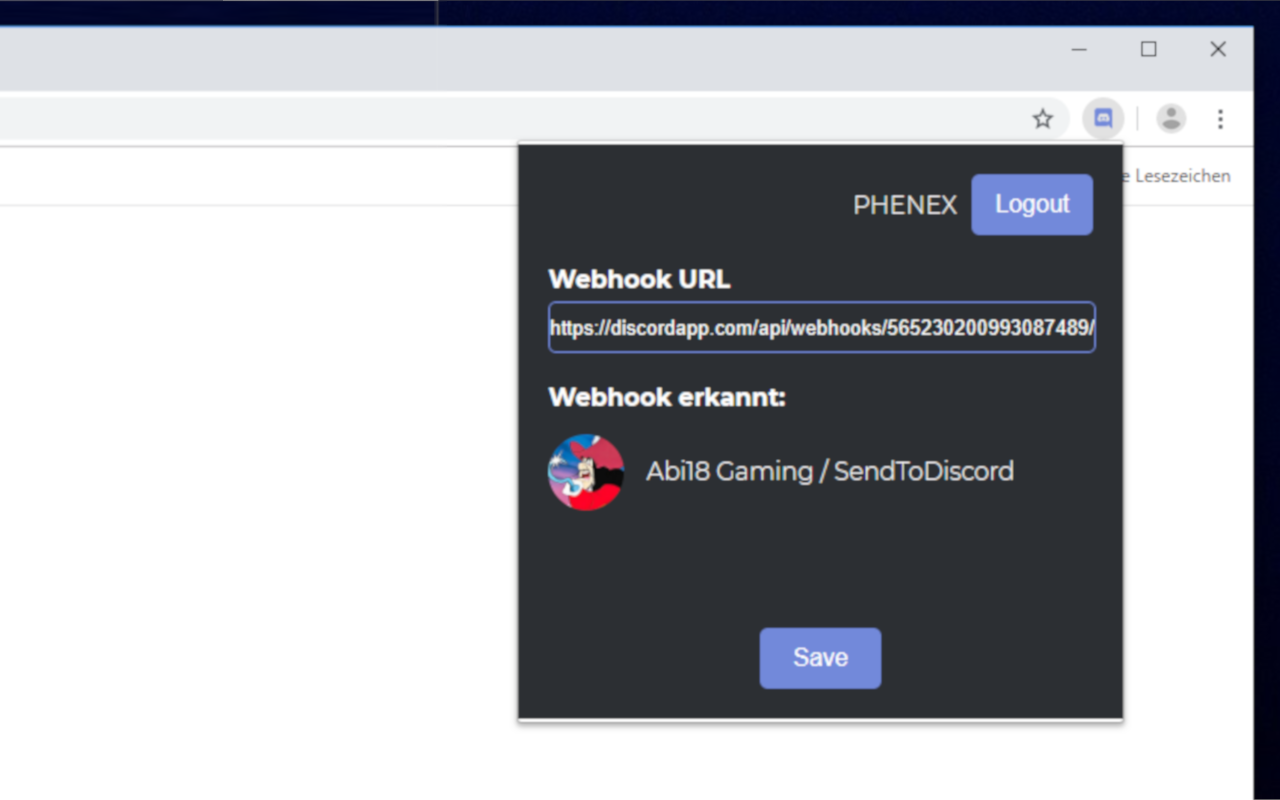
Task: Click the "Webhook URL" heading
Action: pyautogui.click(x=639, y=279)
